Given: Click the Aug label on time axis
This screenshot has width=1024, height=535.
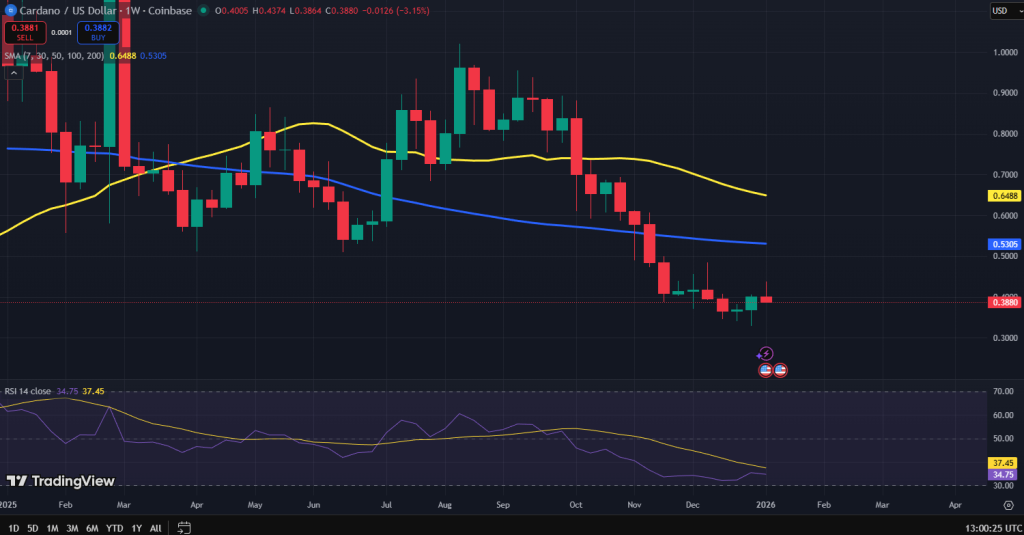Looking at the screenshot, I should tap(445, 505).
